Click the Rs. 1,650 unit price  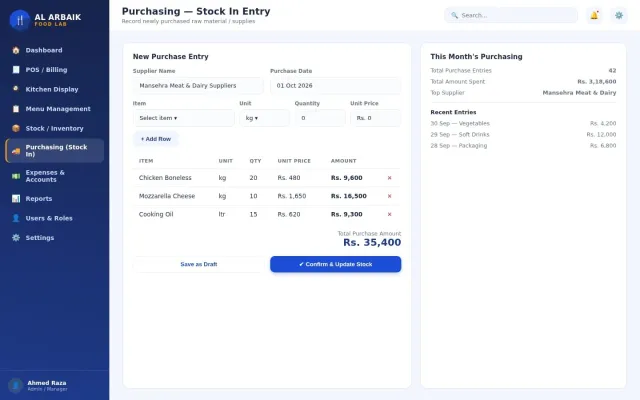[x=292, y=196]
